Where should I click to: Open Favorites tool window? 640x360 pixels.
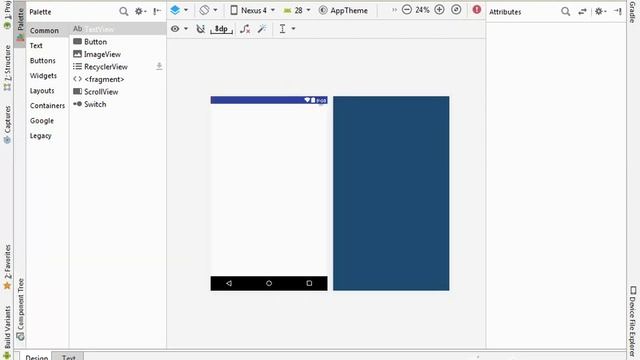[x=7, y=267]
